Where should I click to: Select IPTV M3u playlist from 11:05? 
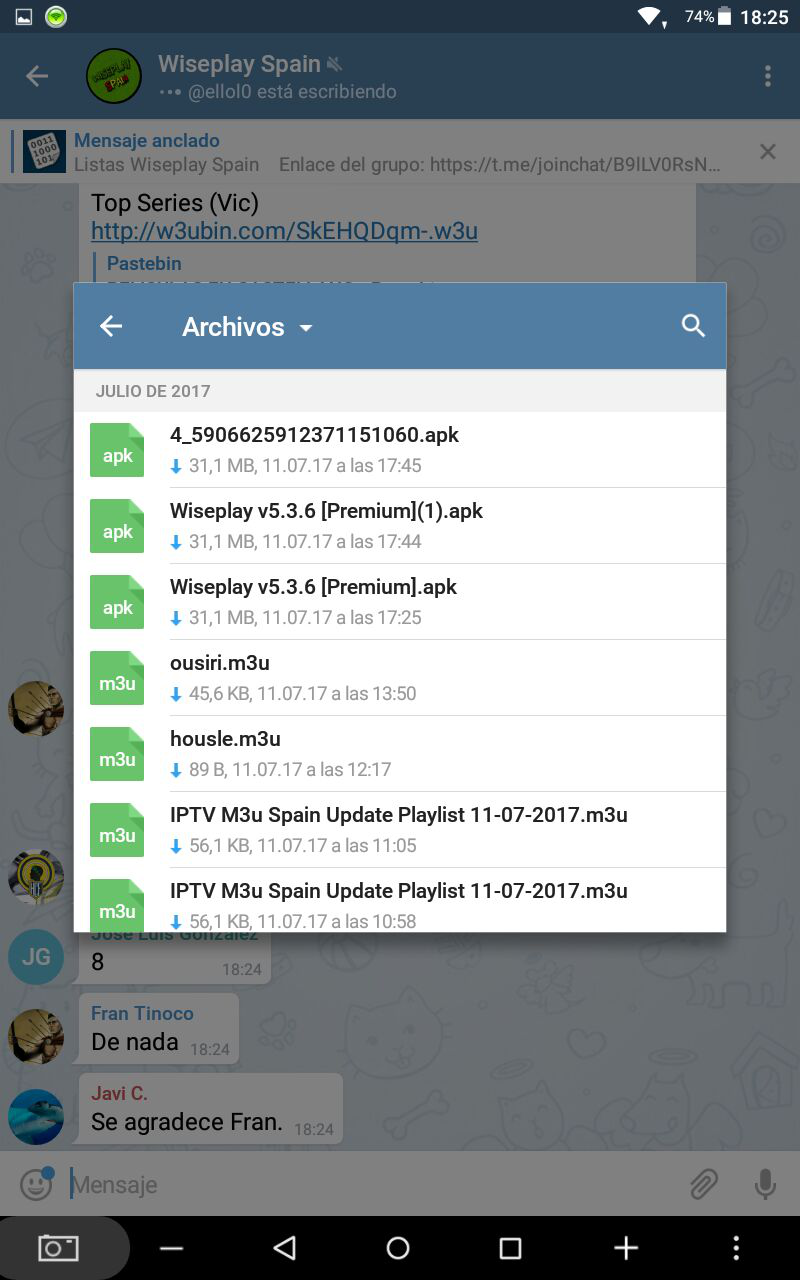click(399, 815)
